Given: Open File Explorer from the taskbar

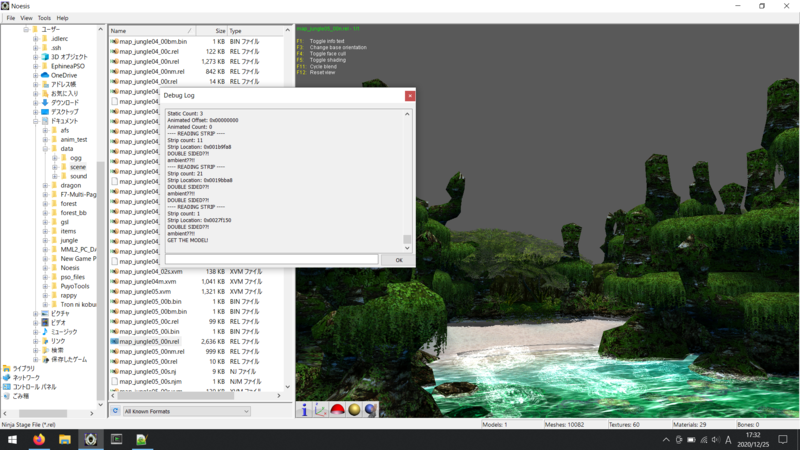Looking at the screenshot, I should click(x=64, y=439).
